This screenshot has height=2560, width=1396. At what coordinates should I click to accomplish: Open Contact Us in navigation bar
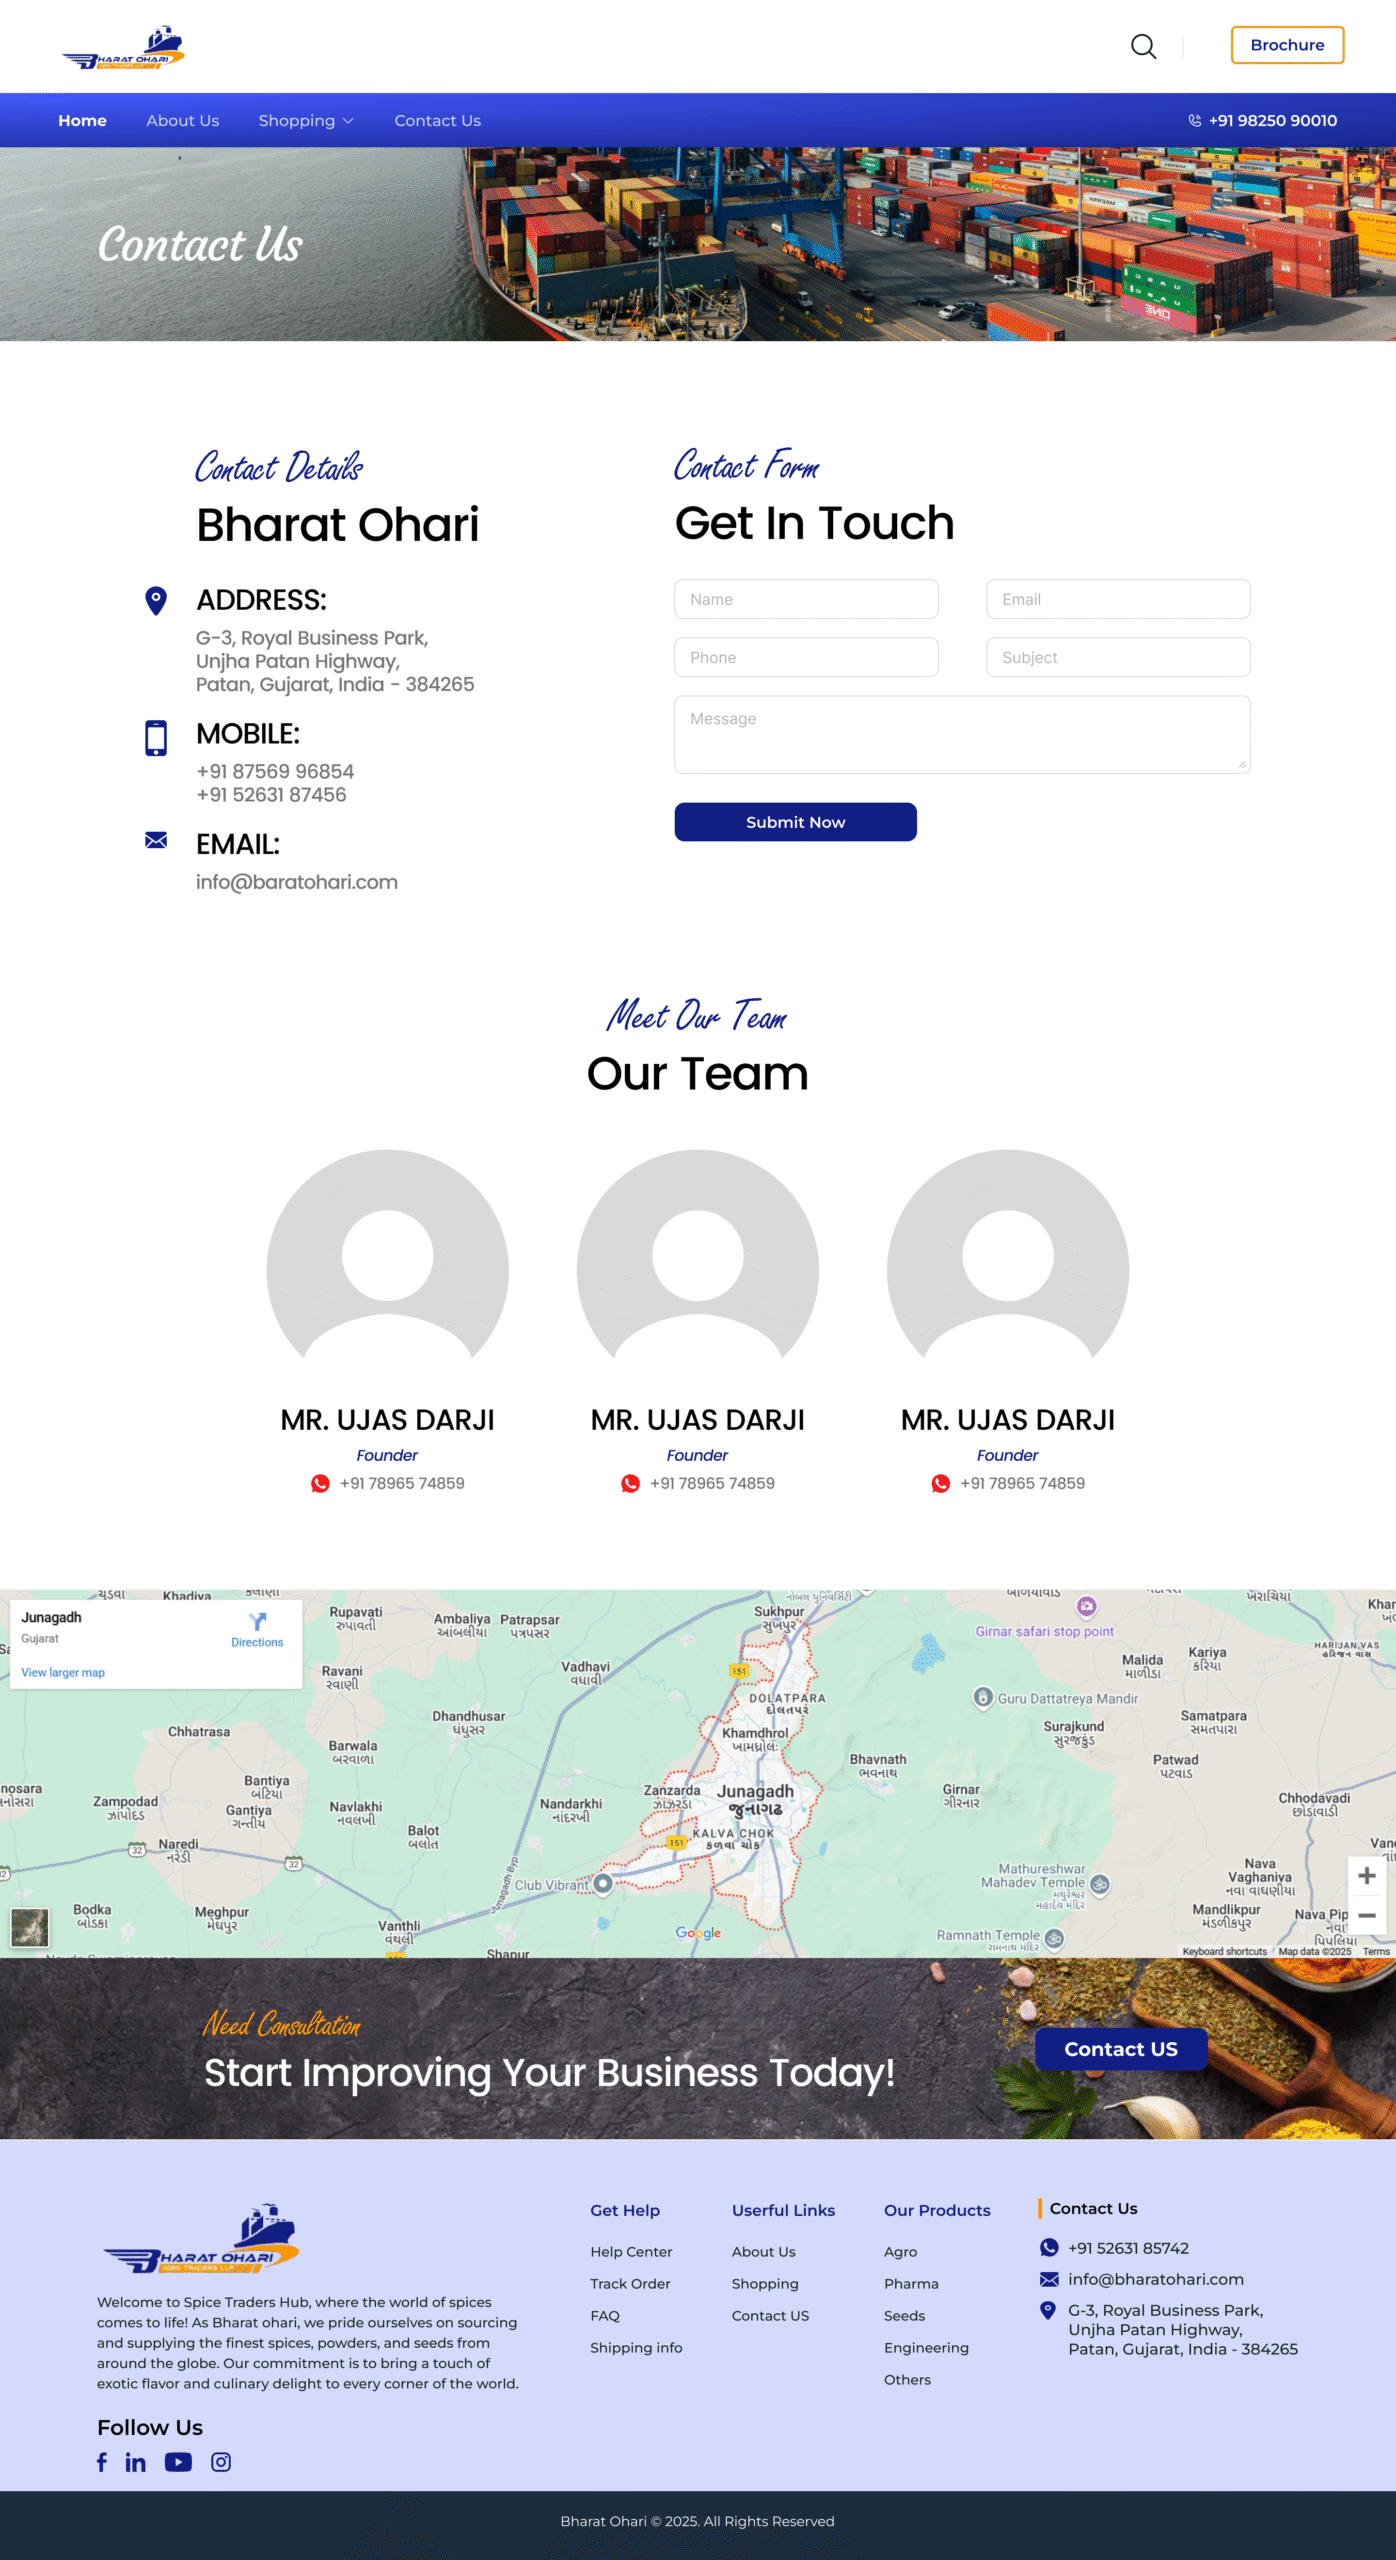(x=437, y=120)
